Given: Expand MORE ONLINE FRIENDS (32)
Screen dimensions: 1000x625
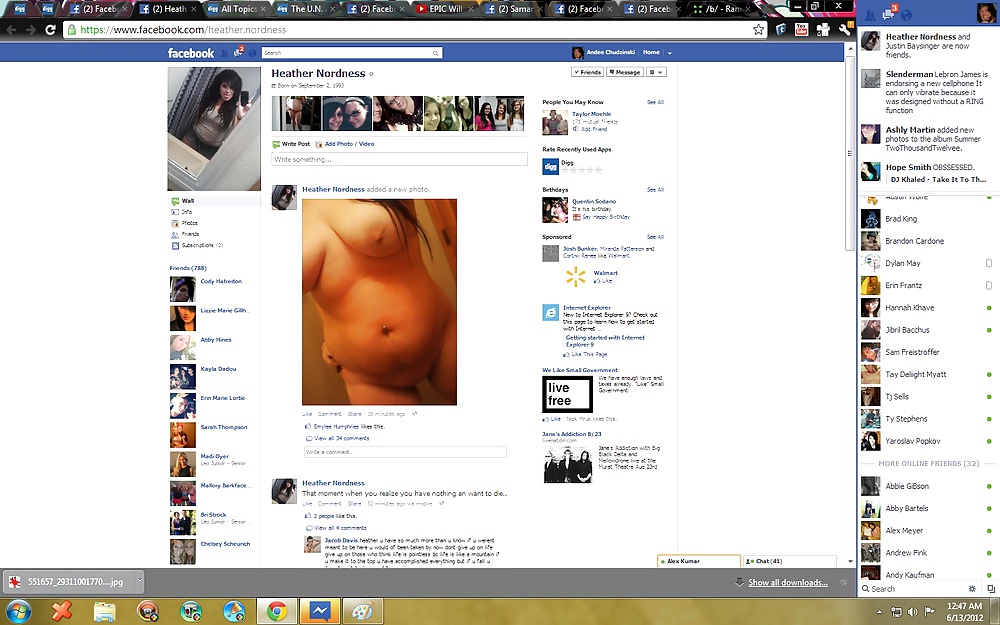Looking at the screenshot, I should (x=929, y=464).
